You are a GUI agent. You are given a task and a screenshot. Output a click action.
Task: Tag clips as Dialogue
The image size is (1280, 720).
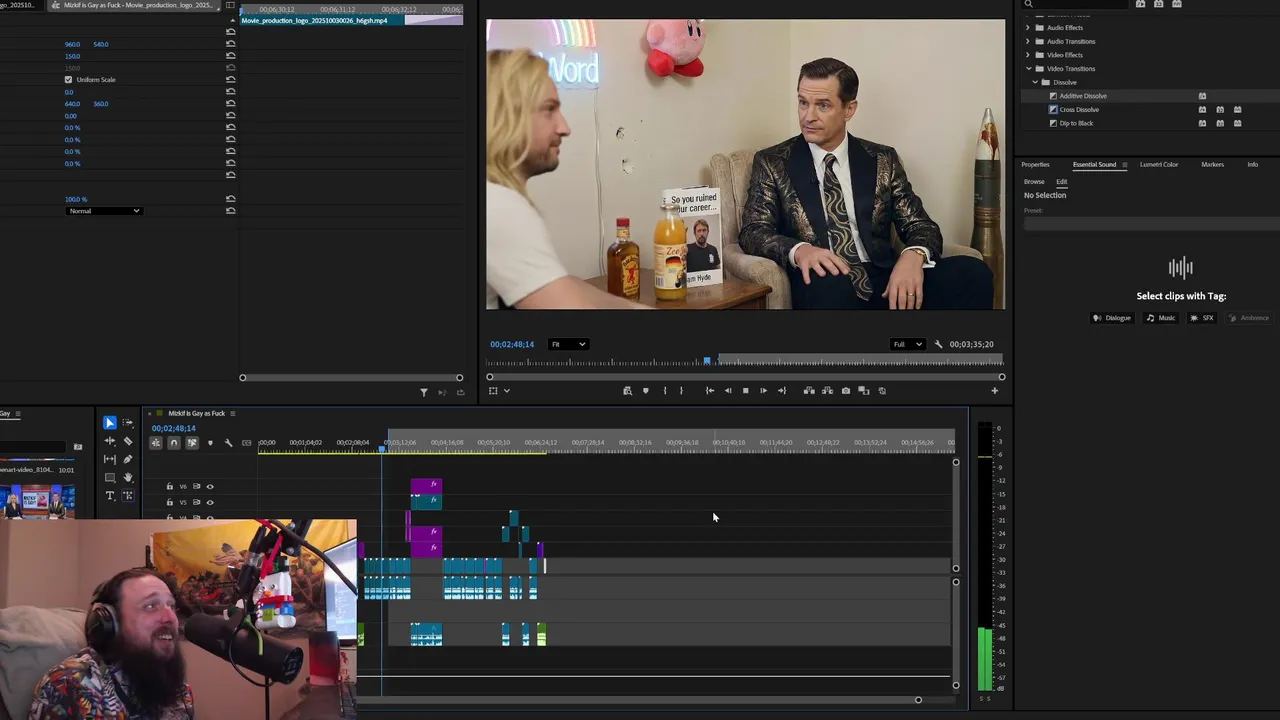1112,318
